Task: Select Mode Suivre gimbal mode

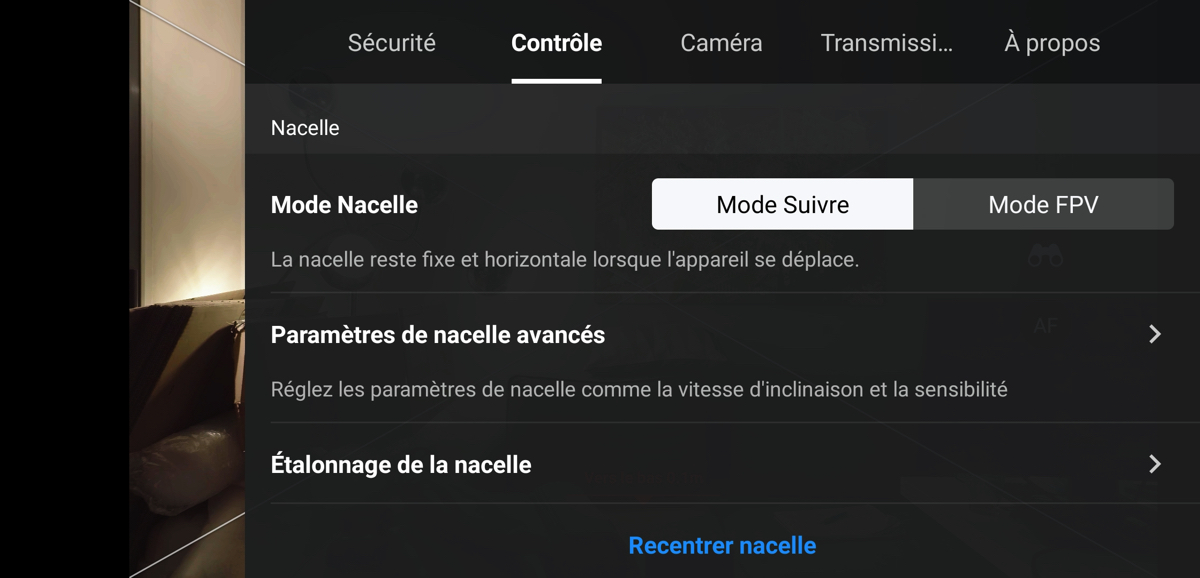Action: point(782,204)
